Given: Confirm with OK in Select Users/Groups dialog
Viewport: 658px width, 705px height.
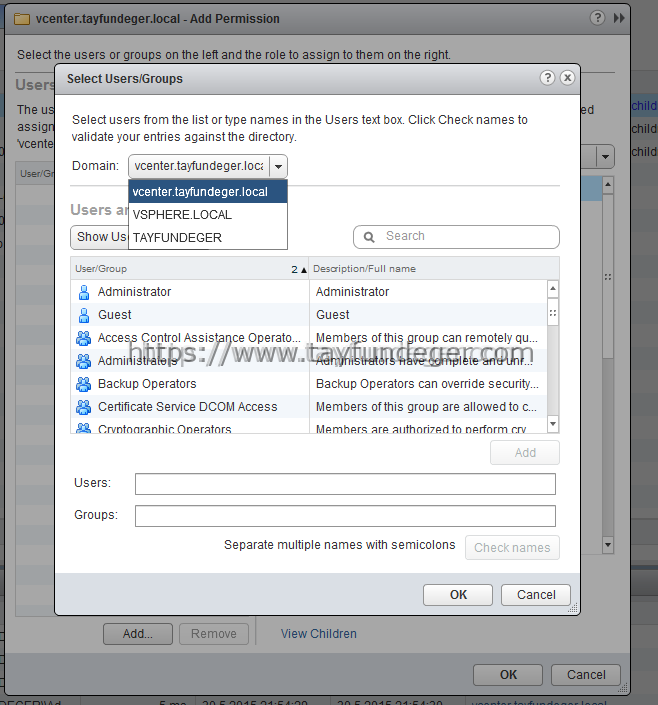Looking at the screenshot, I should click(458, 595).
